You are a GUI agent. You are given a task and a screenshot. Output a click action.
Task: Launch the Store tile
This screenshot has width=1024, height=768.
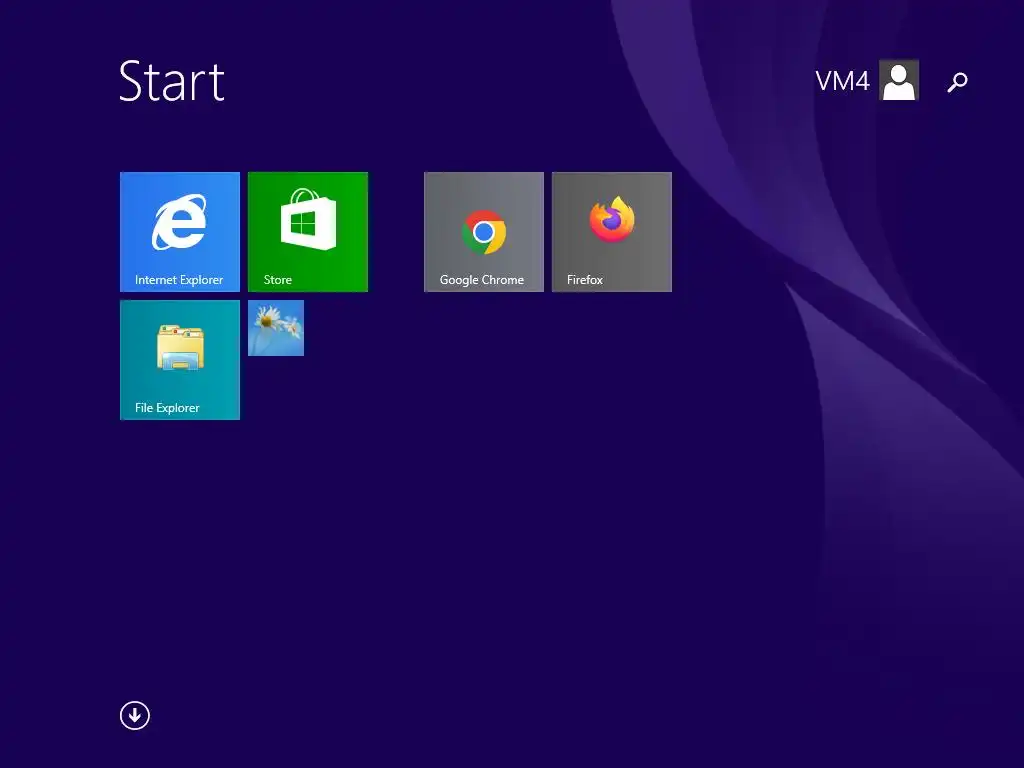coord(308,232)
